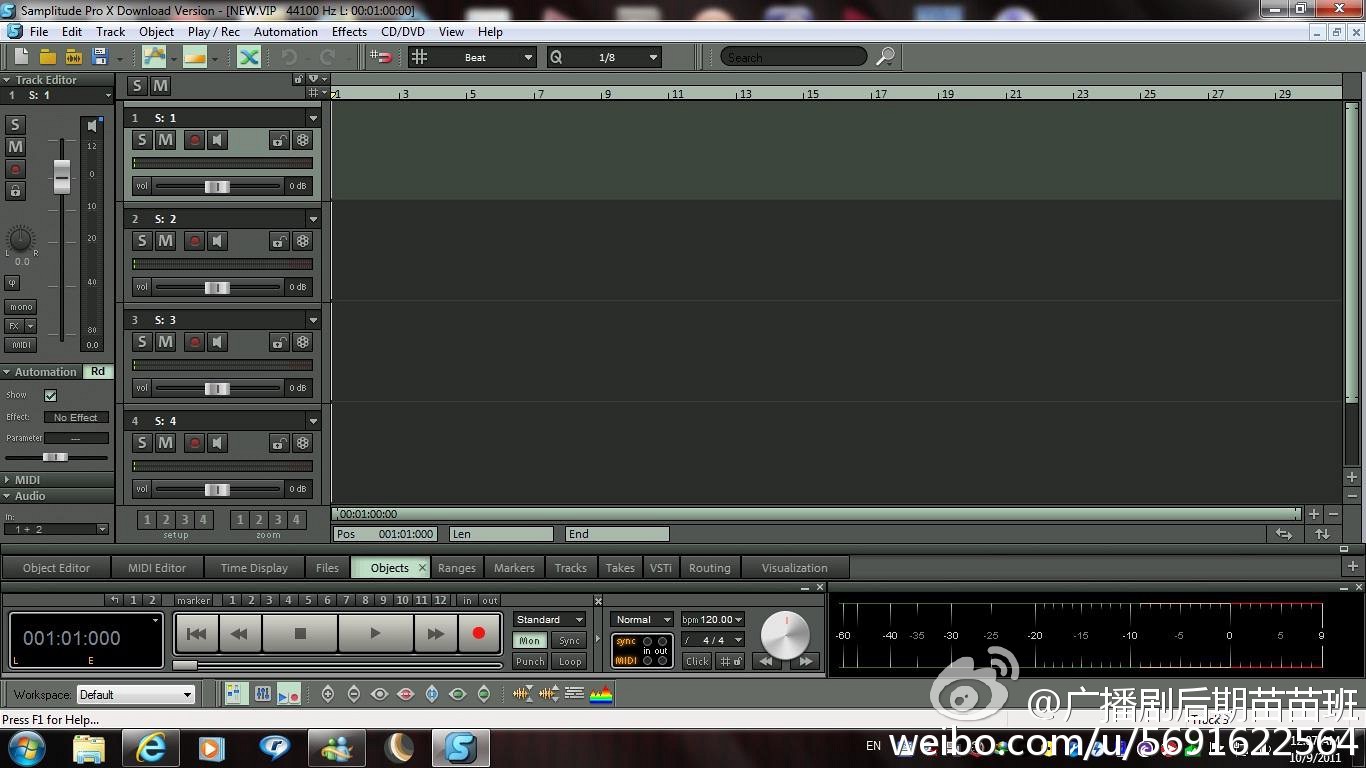Click the text lines icon in bottom toolbar
Viewport: 1366px width, 768px height.
(574, 694)
